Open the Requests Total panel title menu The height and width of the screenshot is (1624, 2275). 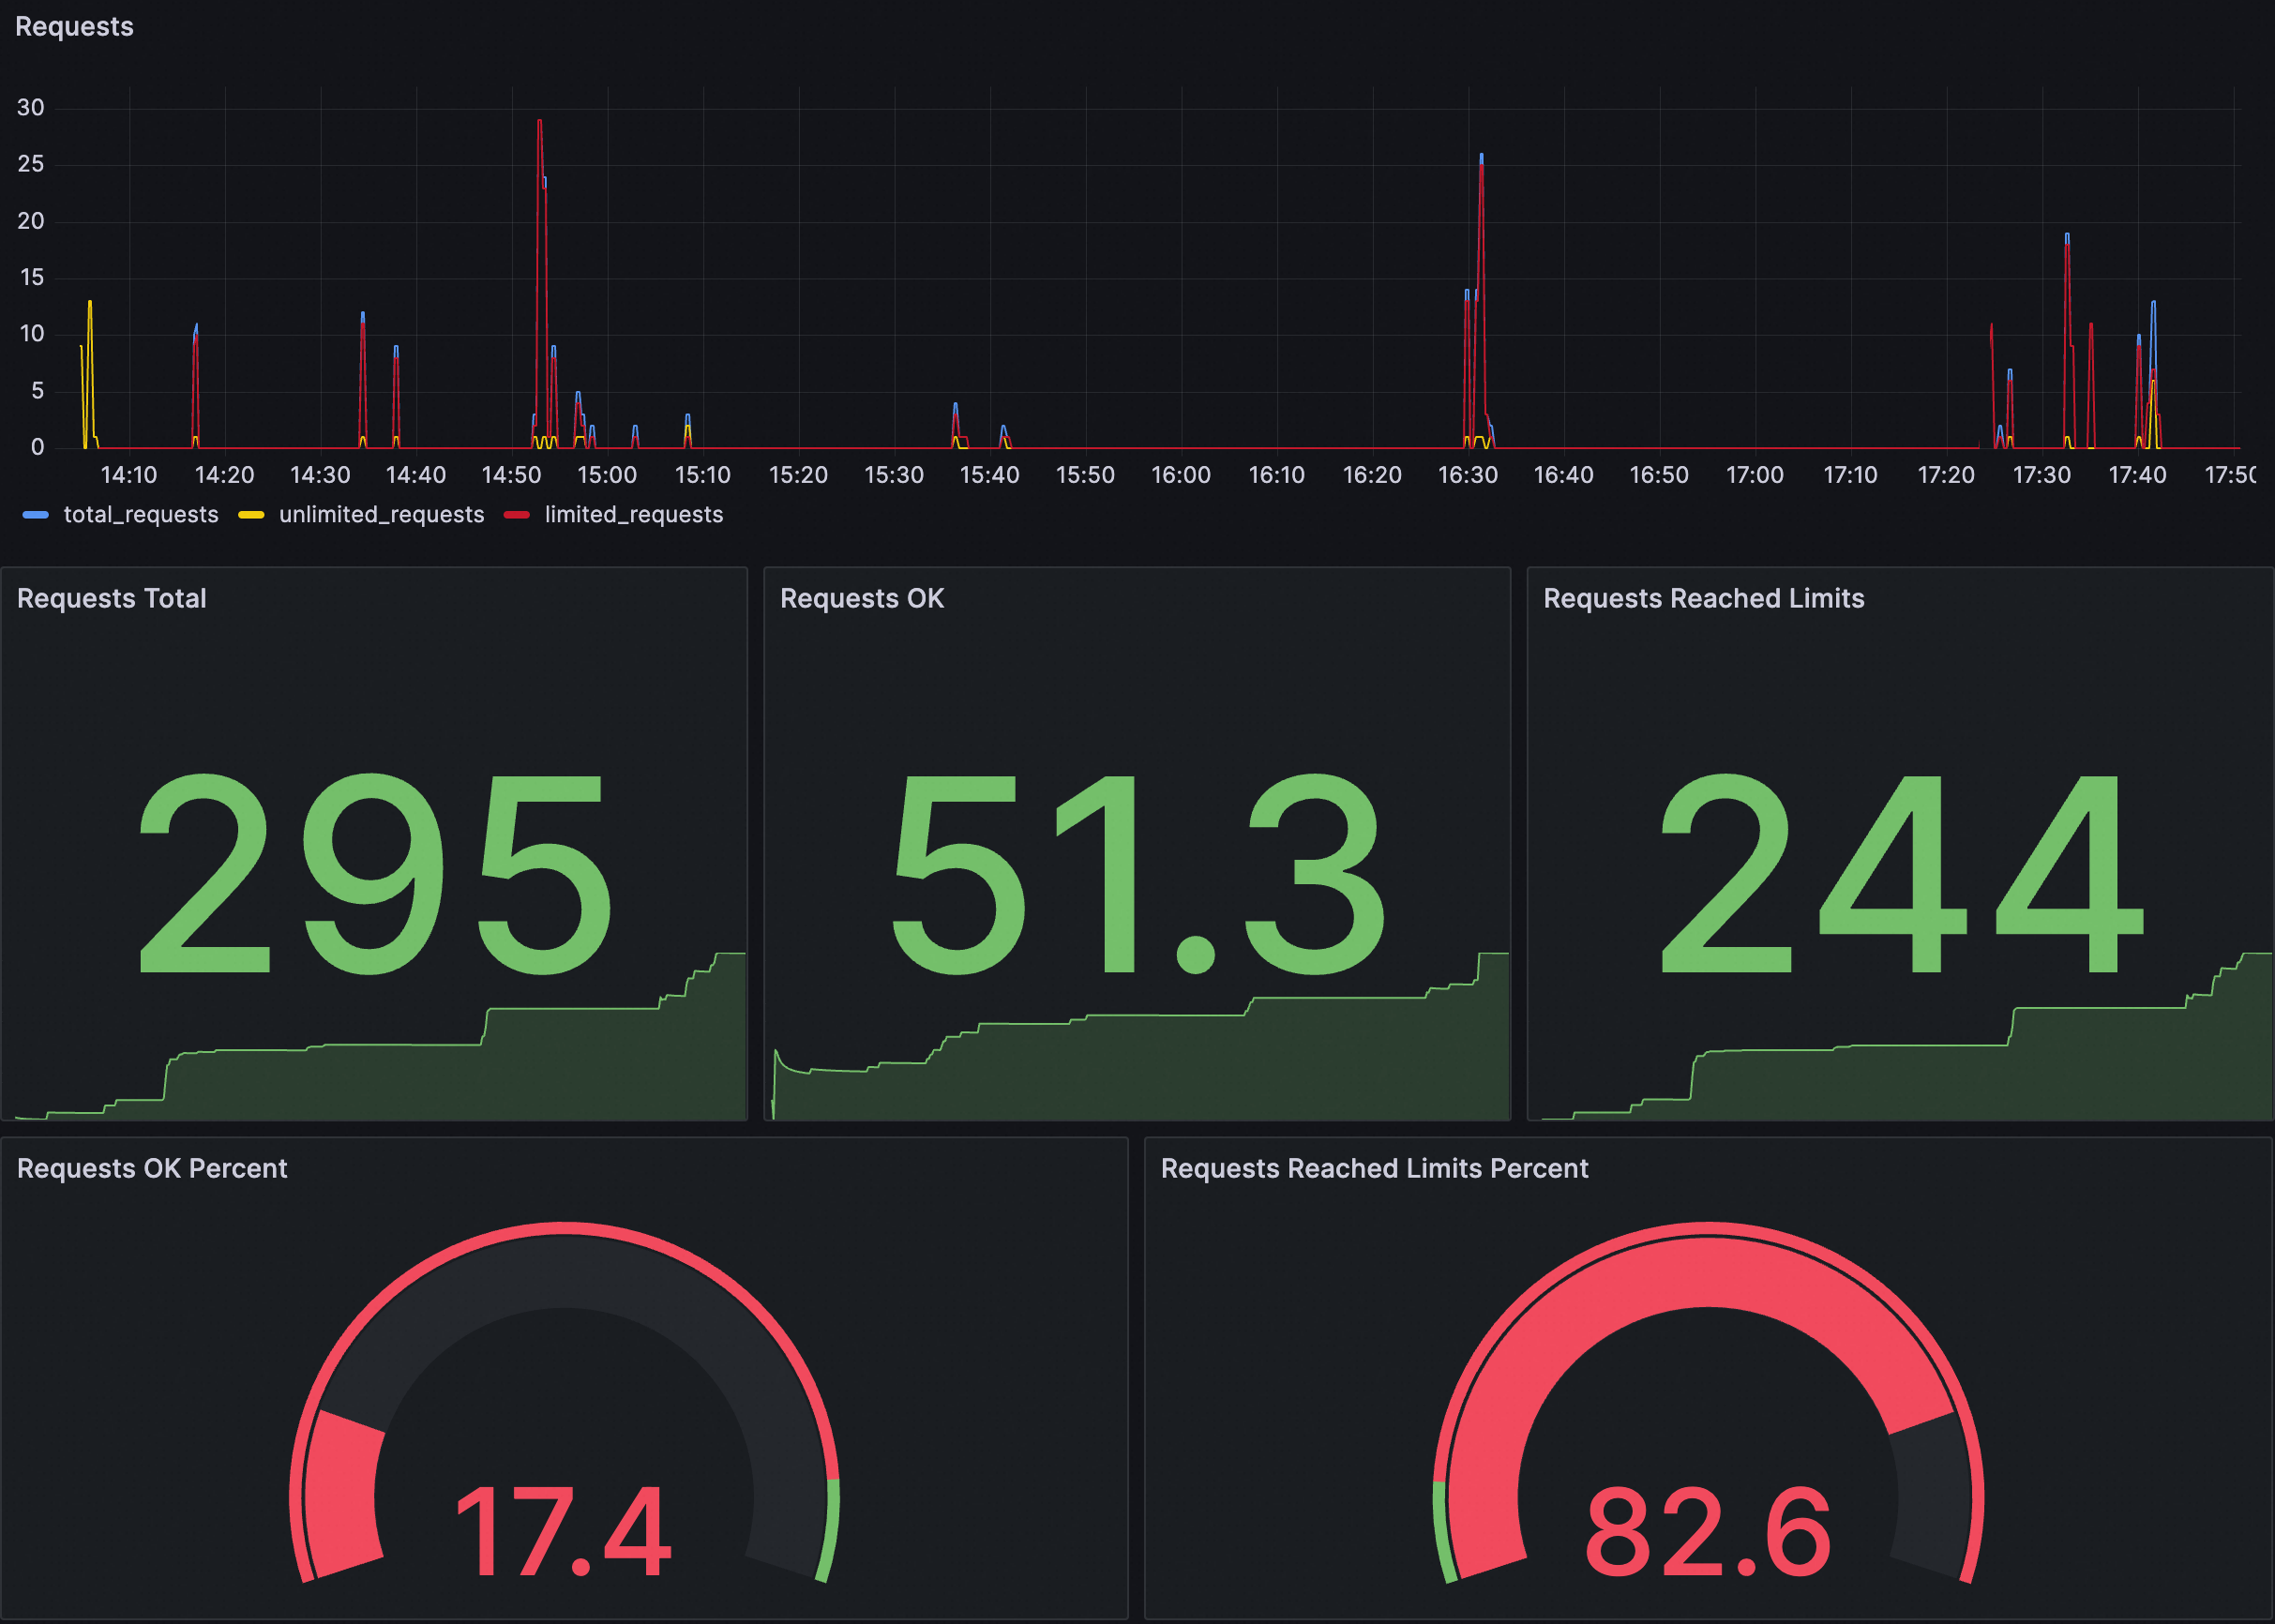[111, 599]
